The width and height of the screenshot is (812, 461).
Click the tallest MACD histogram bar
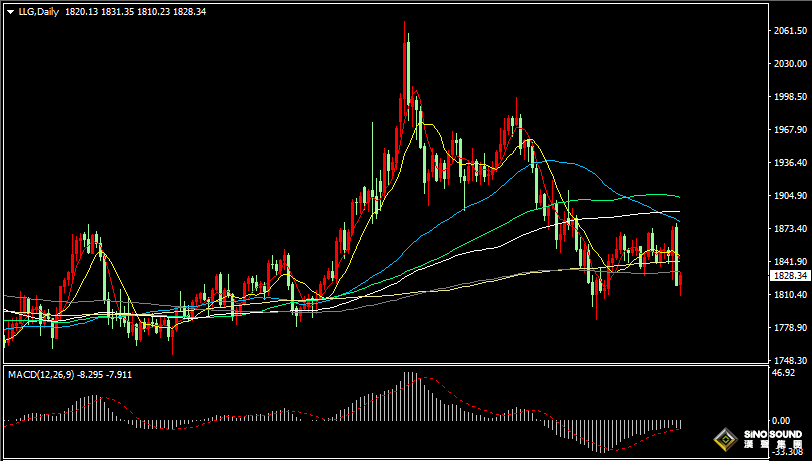409,396
